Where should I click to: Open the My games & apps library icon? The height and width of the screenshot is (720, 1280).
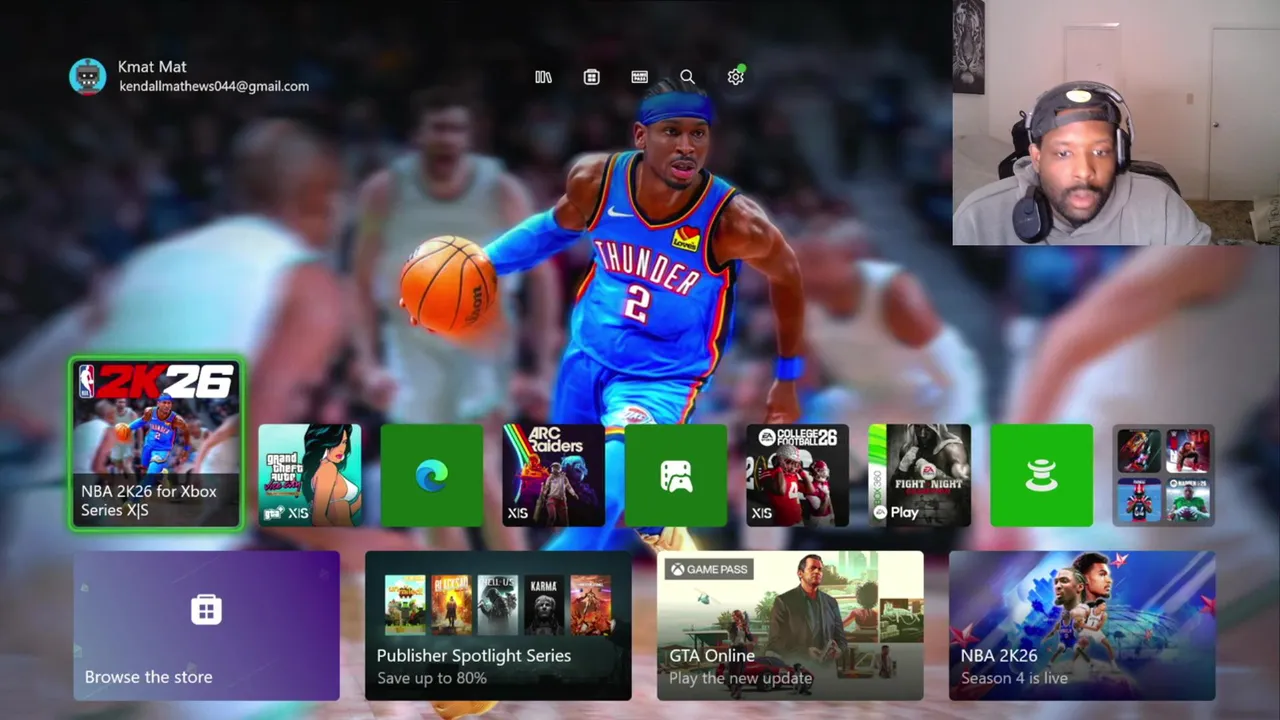tap(543, 77)
